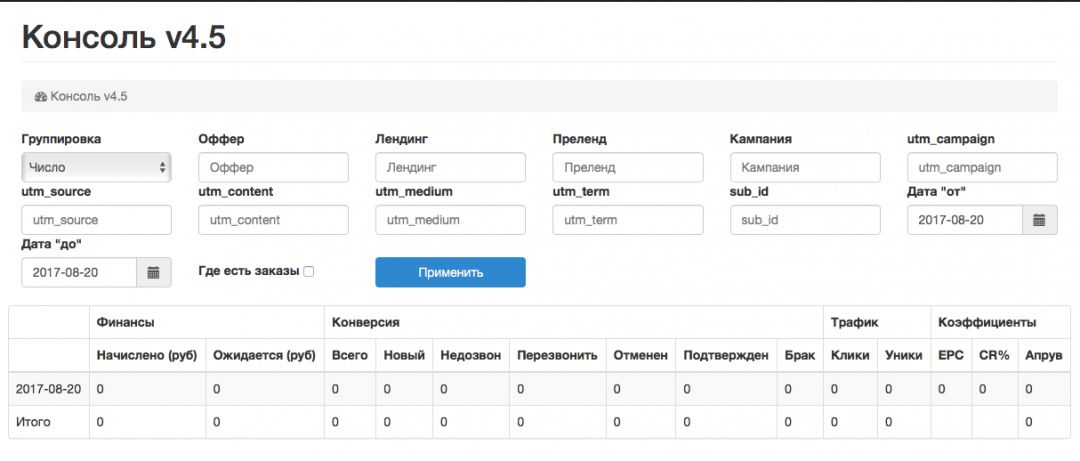Screen dimensions: 1080x461
Task: Toggle the Где есть заказы checkbox
Action: pos(309,272)
